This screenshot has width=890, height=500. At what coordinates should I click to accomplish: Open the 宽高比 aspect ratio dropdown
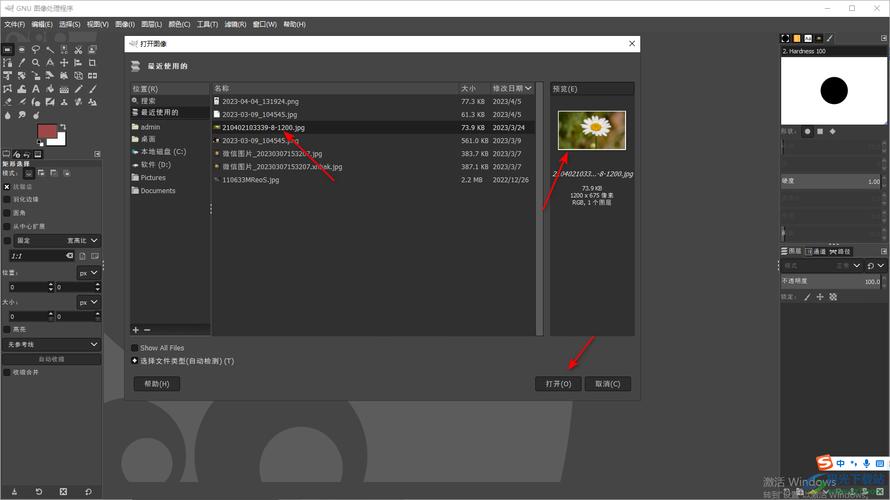click(57, 241)
